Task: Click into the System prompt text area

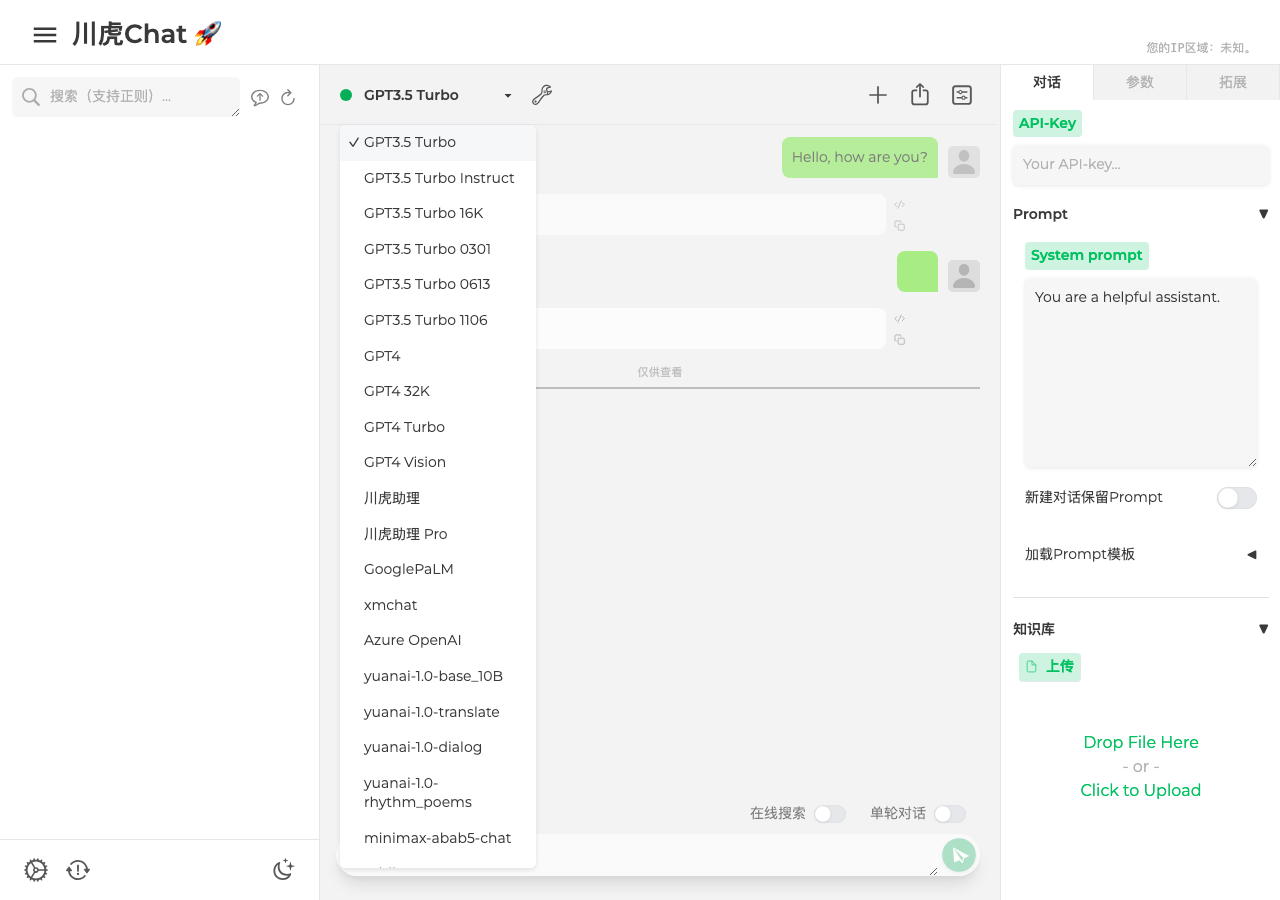Action: [x=1141, y=373]
